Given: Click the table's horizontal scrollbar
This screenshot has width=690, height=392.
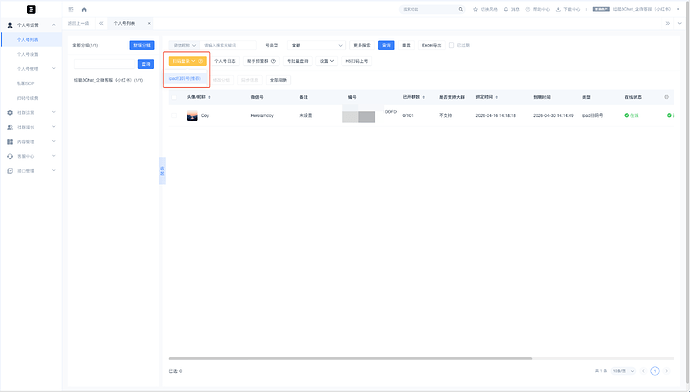Looking at the screenshot, I should point(350,358).
